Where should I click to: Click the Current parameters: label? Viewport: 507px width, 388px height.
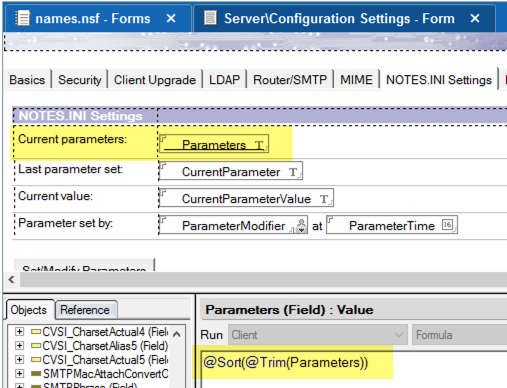click(72, 139)
